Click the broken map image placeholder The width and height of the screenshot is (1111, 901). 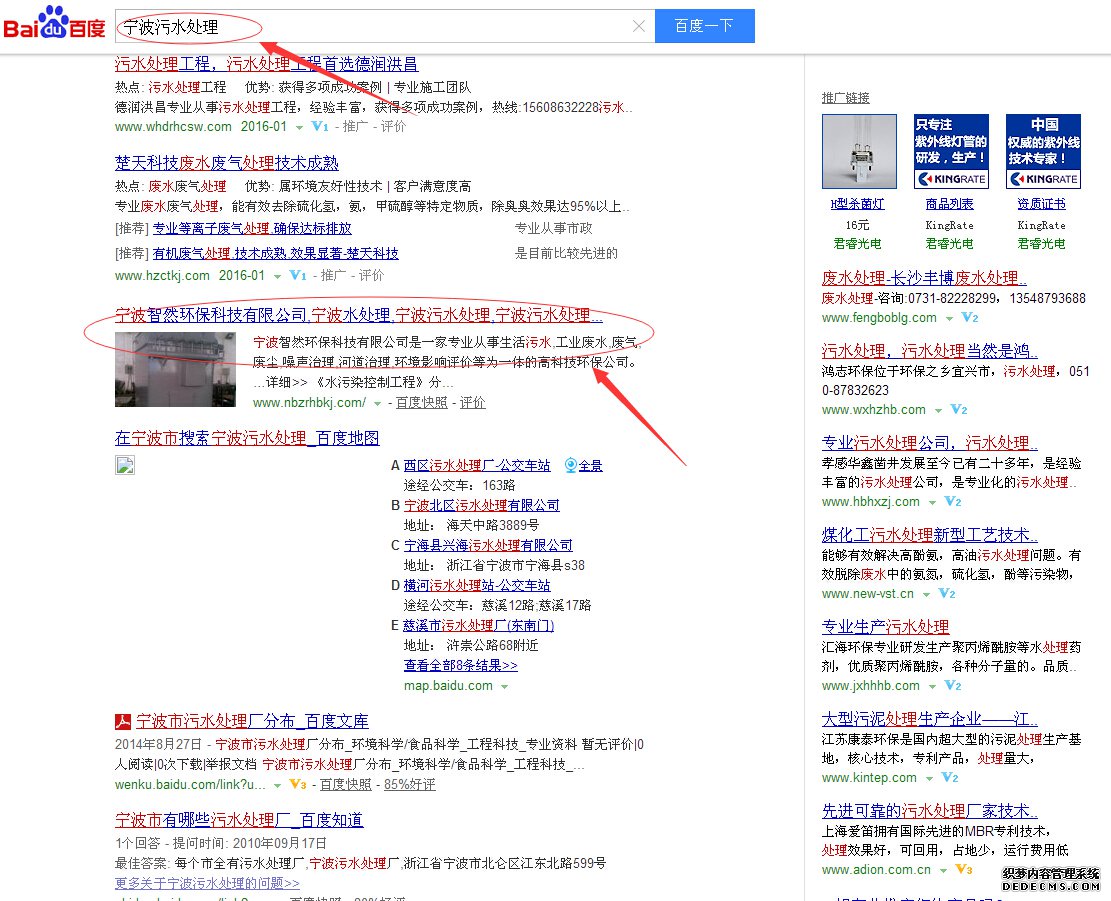125,465
